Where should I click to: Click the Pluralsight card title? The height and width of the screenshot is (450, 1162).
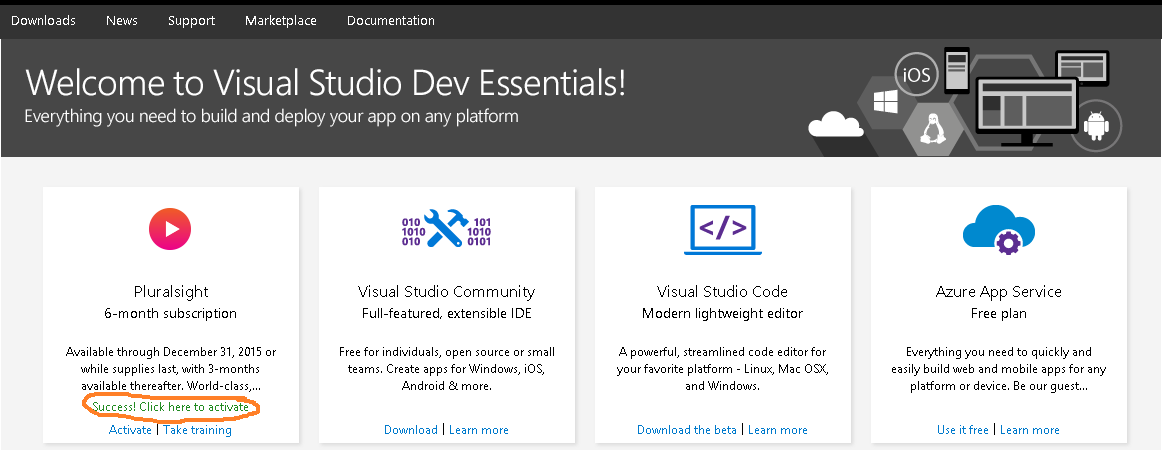171,292
